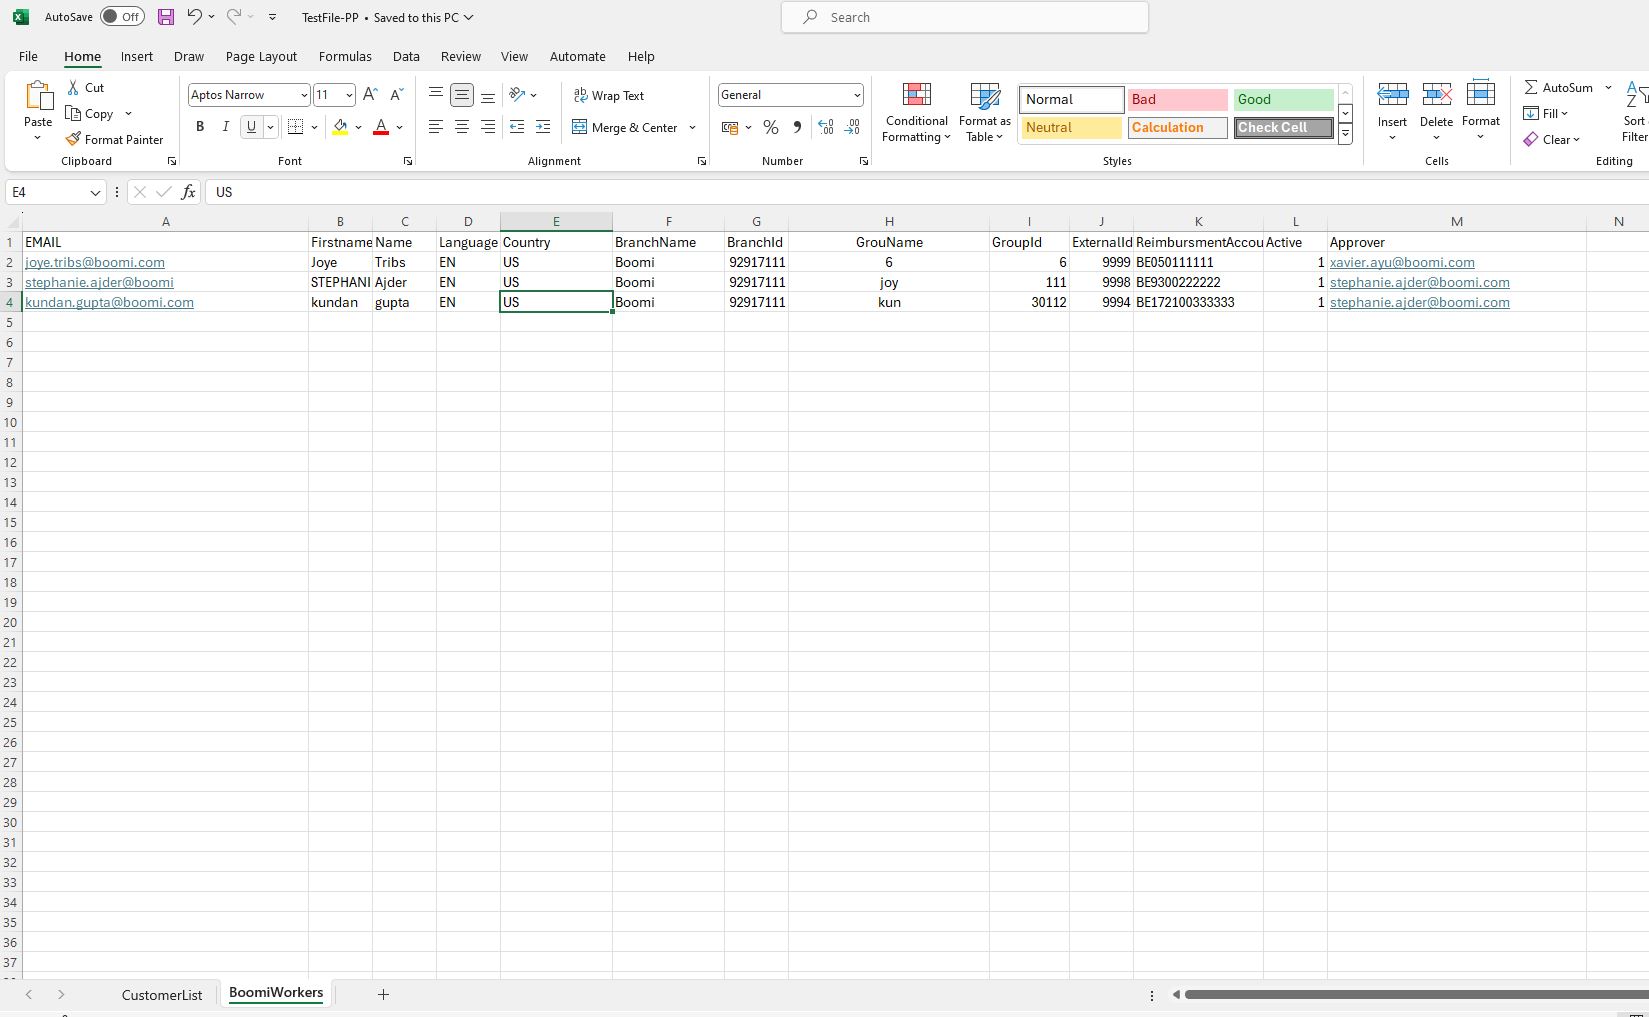Expand the cell Styles gallery
This screenshot has width=1649, height=1017.
point(1345,133)
